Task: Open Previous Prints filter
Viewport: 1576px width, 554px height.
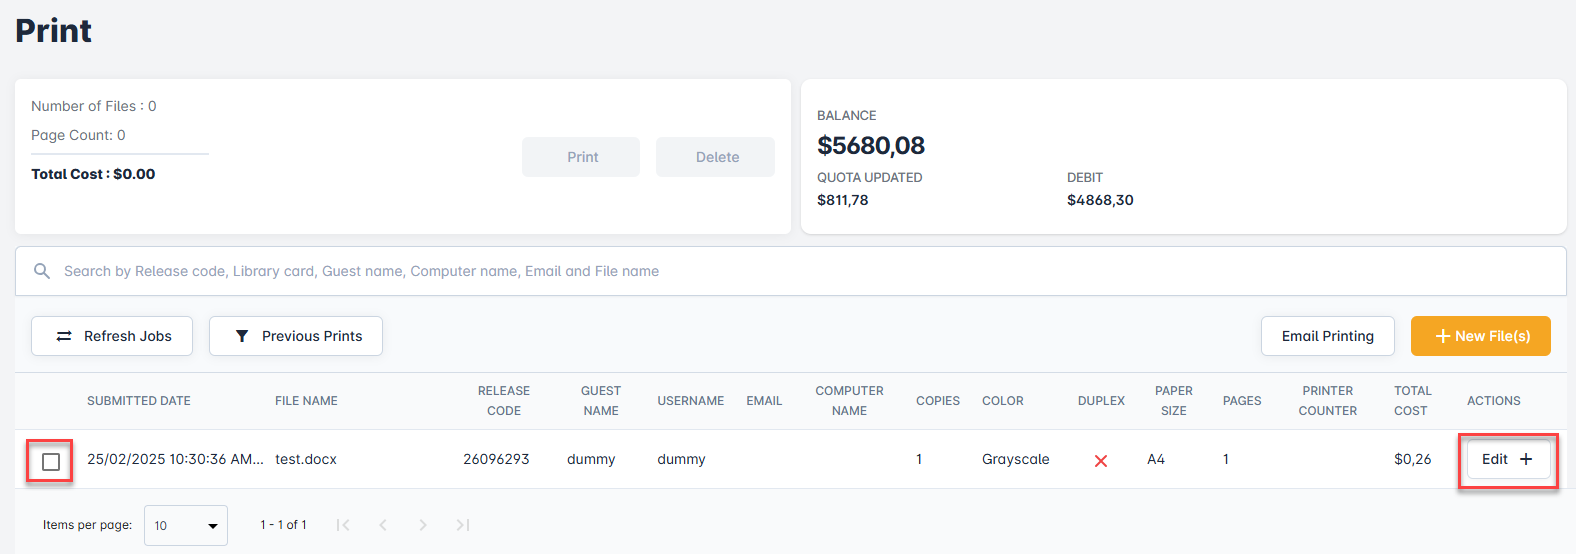Action: (296, 336)
